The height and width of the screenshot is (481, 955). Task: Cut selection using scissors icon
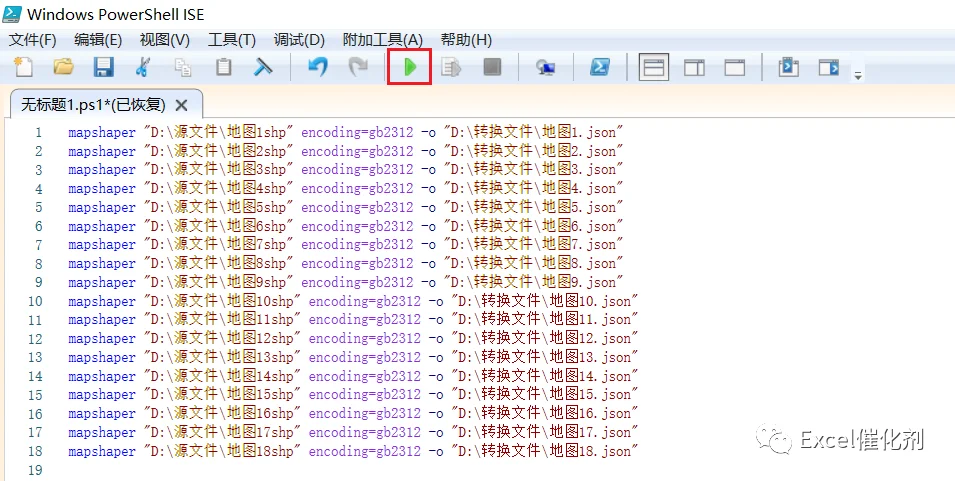(x=143, y=66)
